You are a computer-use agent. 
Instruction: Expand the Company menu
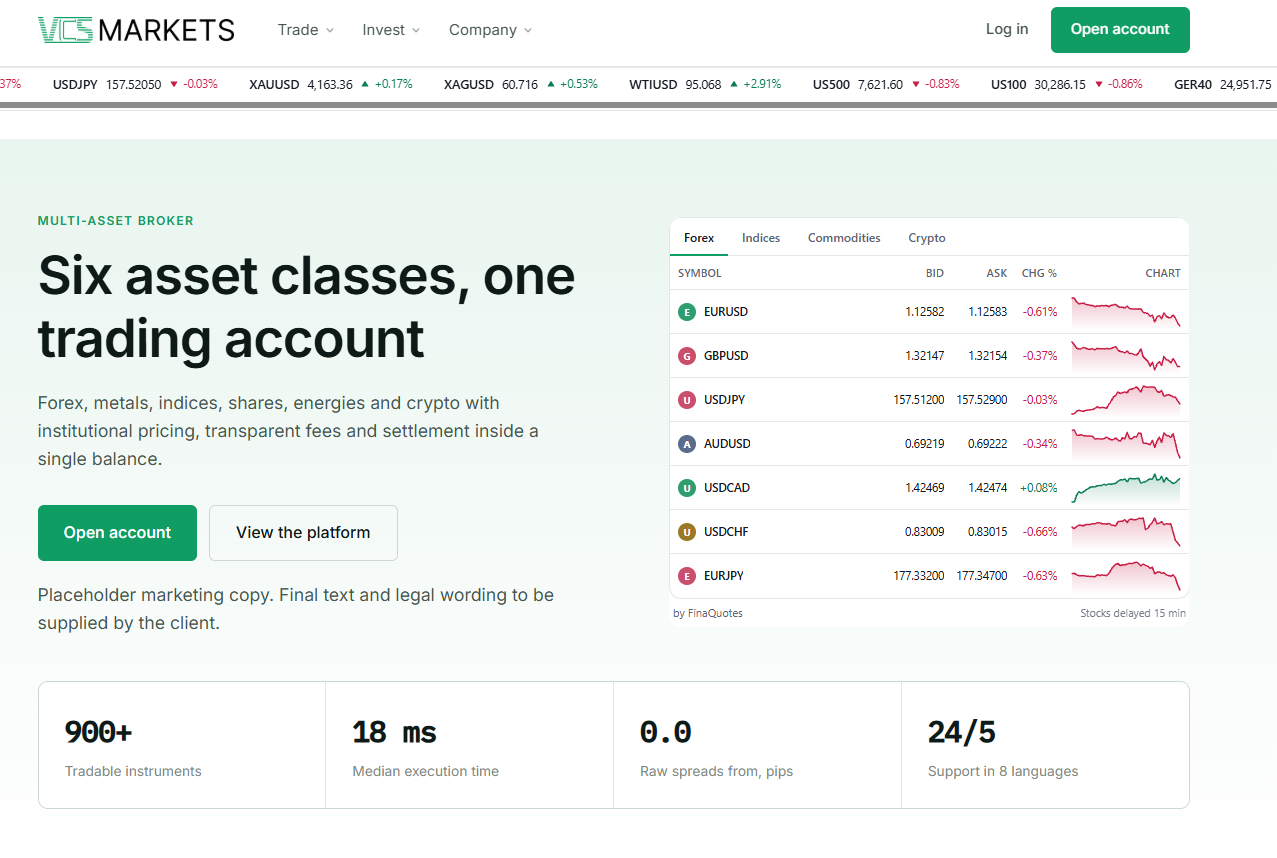click(x=490, y=30)
